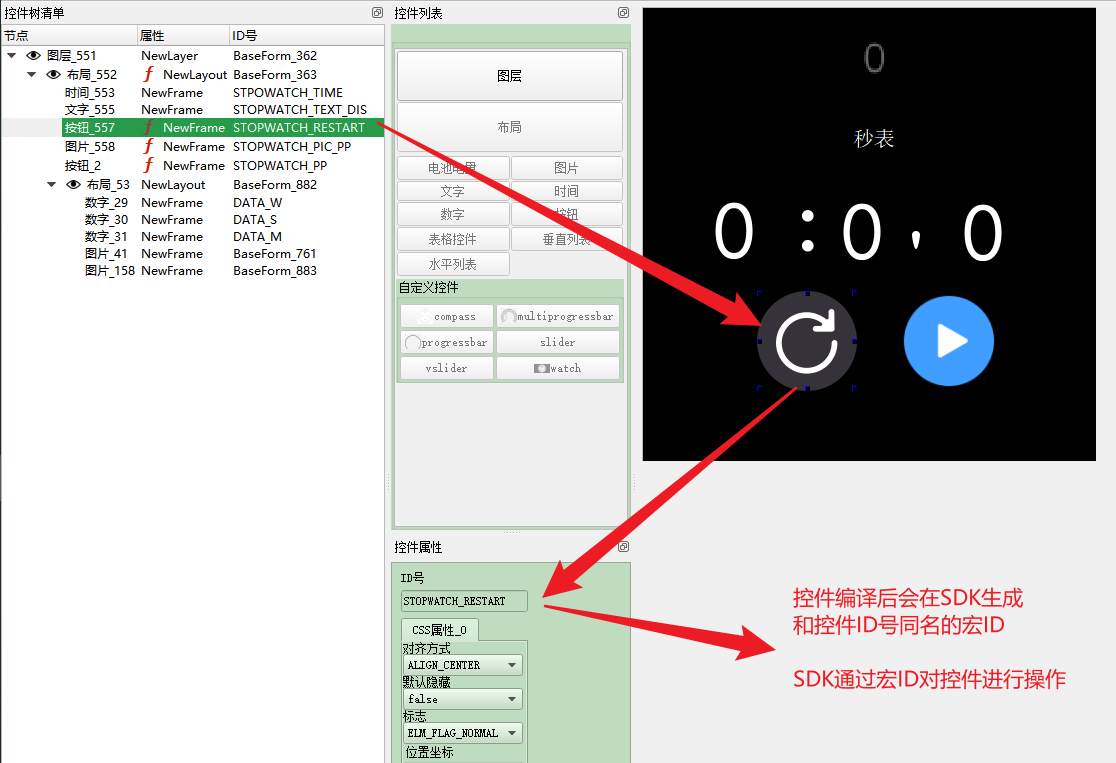This screenshot has height=763, width=1116.
Task: Toggle visibility eye of 图层_551
Action: (33, 56)
